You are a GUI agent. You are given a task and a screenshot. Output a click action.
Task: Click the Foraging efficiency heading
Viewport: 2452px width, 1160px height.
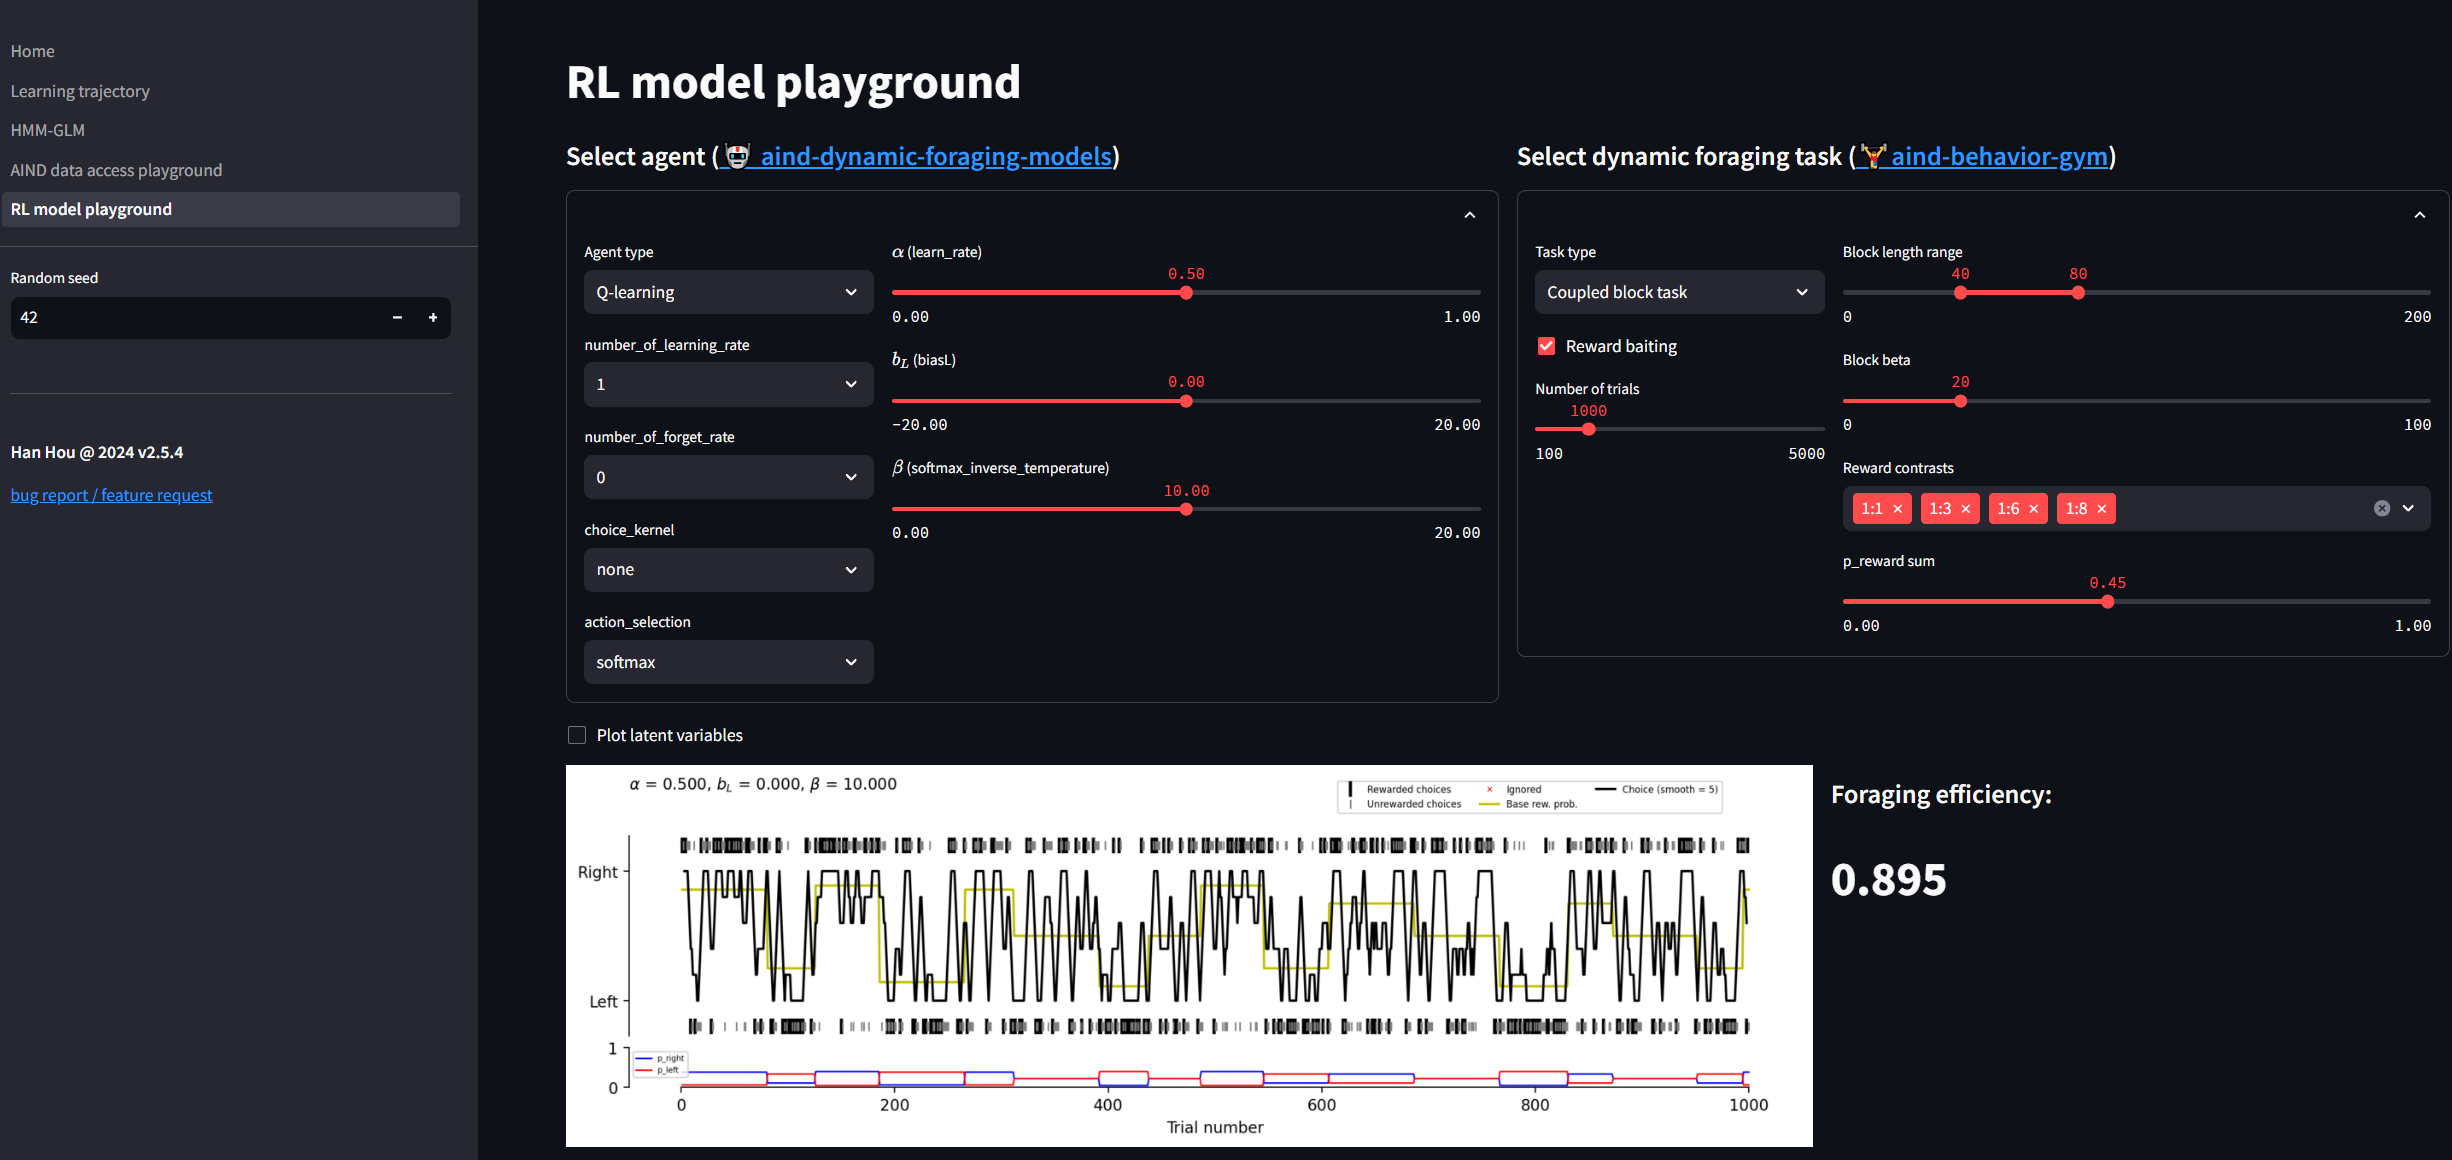pos(1940,795)
